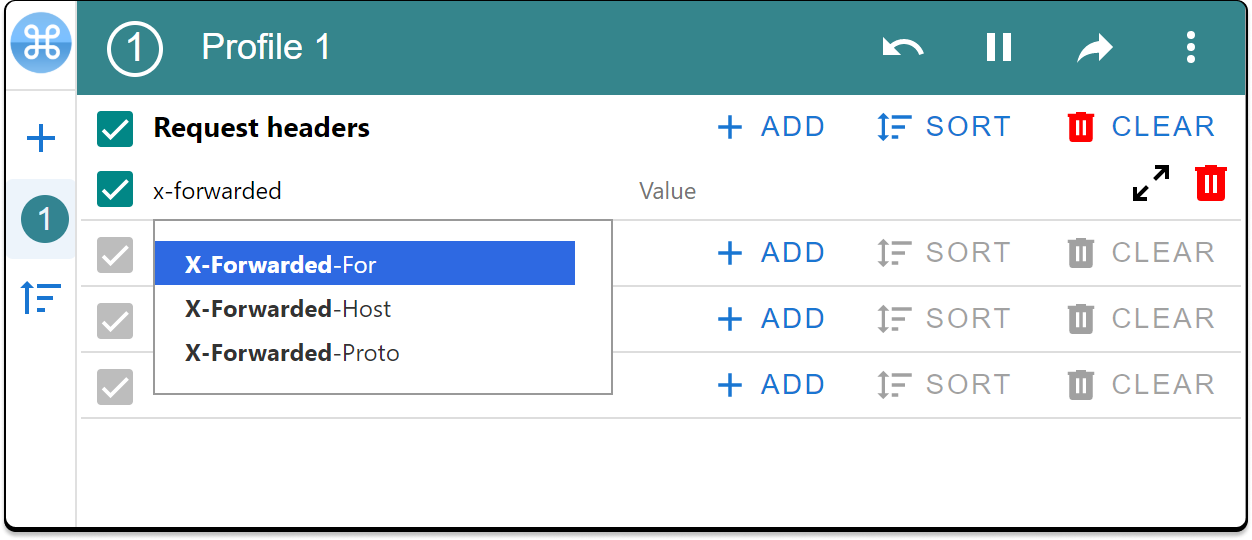
Task: Undo the last change
Action: [902, 47]
